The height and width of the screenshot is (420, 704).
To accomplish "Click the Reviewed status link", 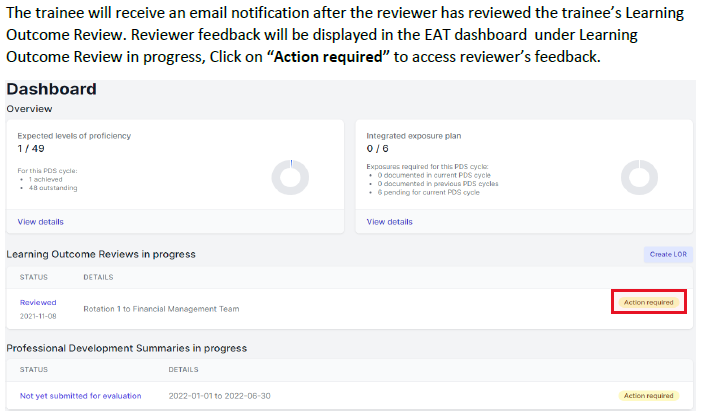I will [38, 302].
